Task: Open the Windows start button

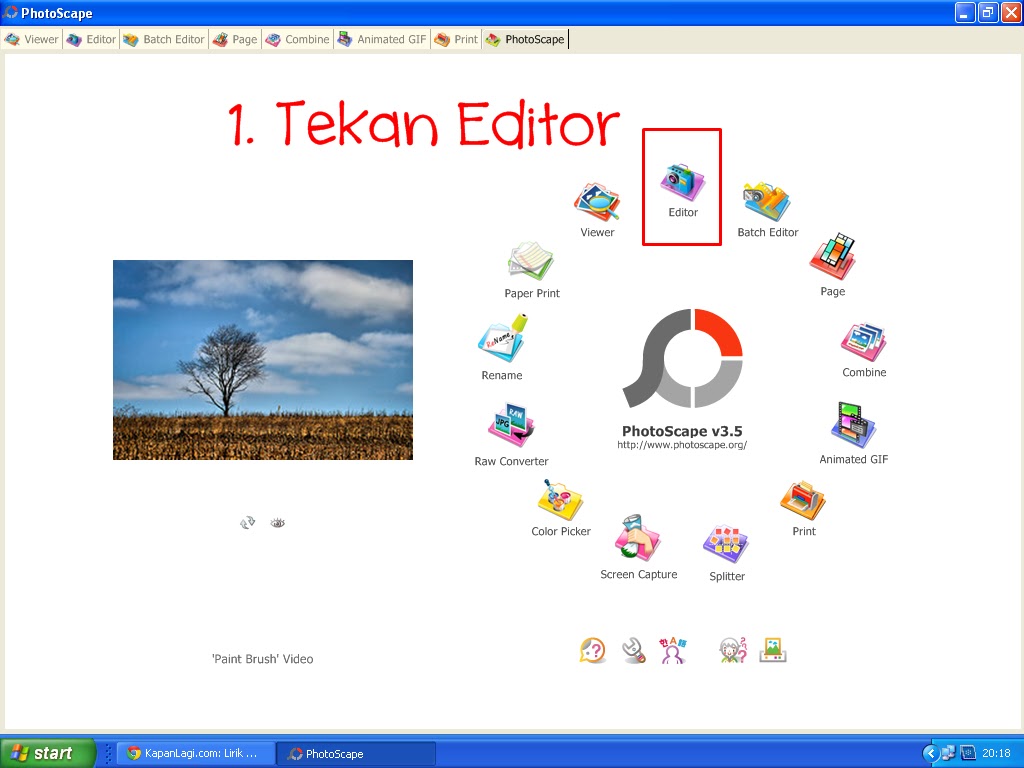Action: [48, 753]
